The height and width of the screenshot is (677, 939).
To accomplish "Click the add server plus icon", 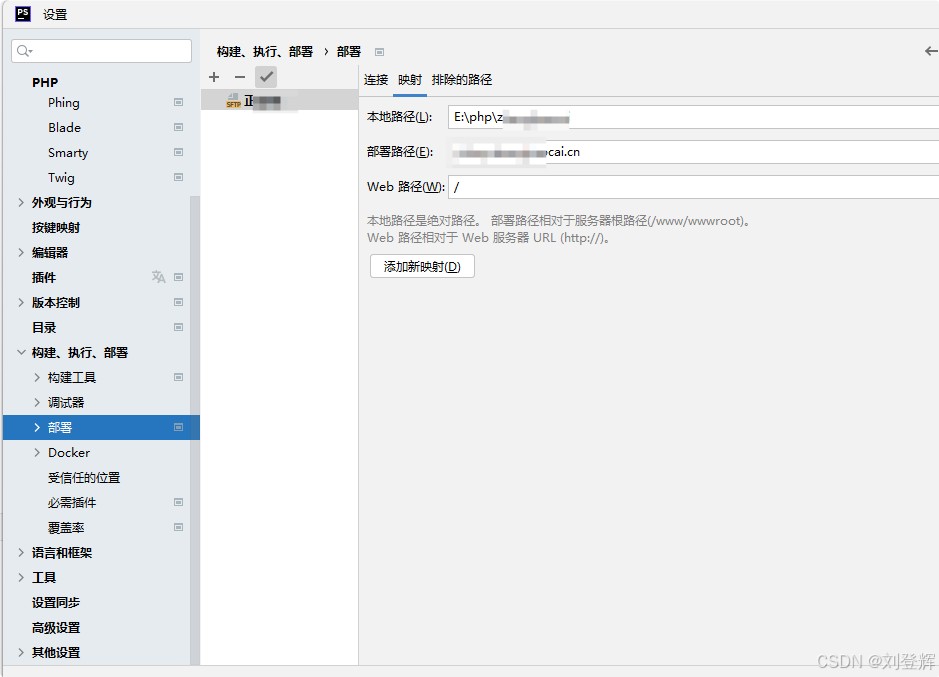I will (x=214, y=77).
